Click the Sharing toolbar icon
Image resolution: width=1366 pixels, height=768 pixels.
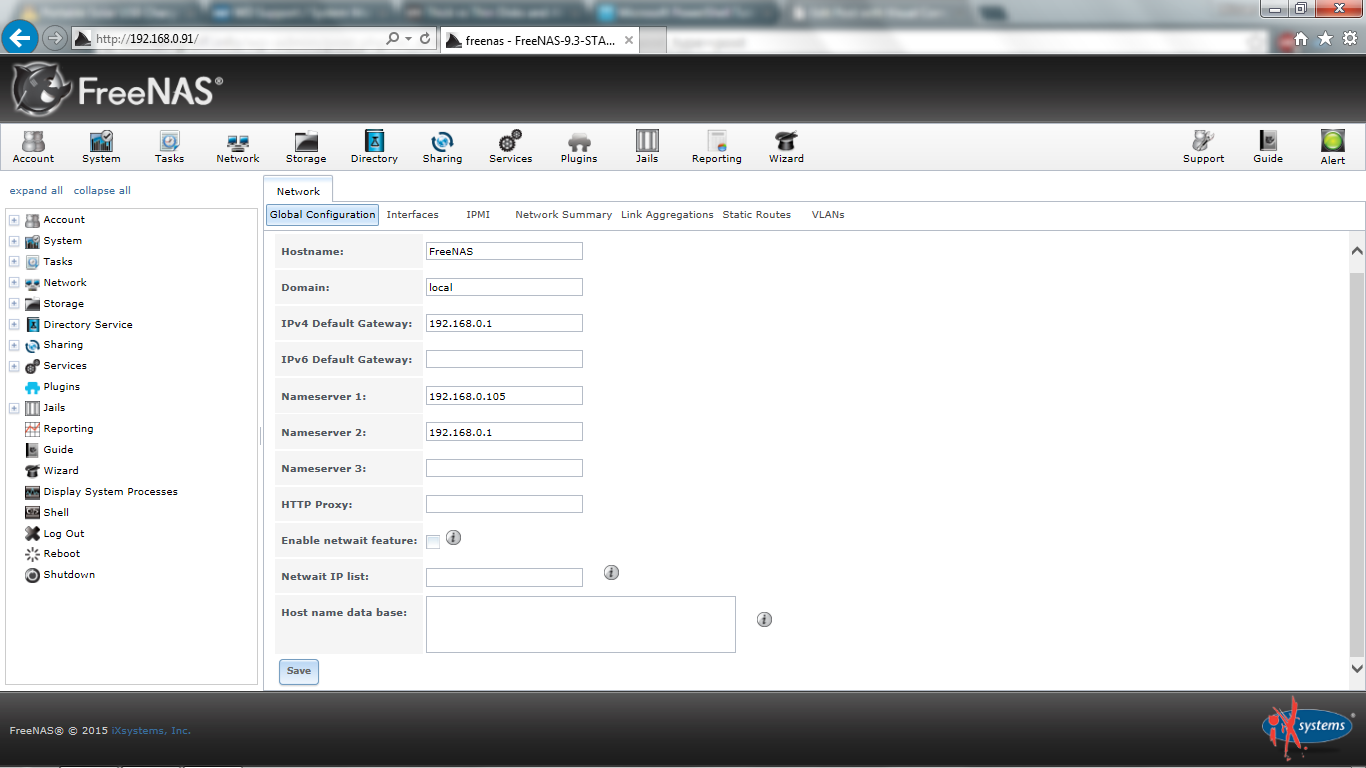[442, 146]
